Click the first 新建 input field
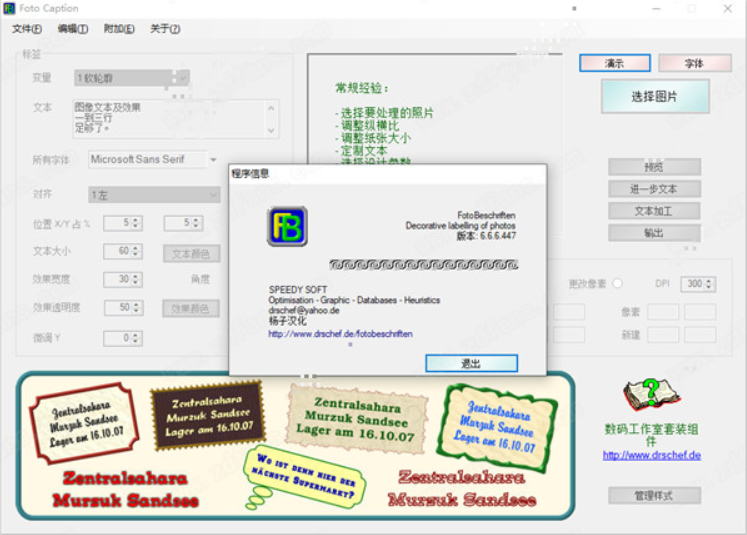Image resolution: width=747 pixels, height=535 pixels. click(x=662, y=335)
